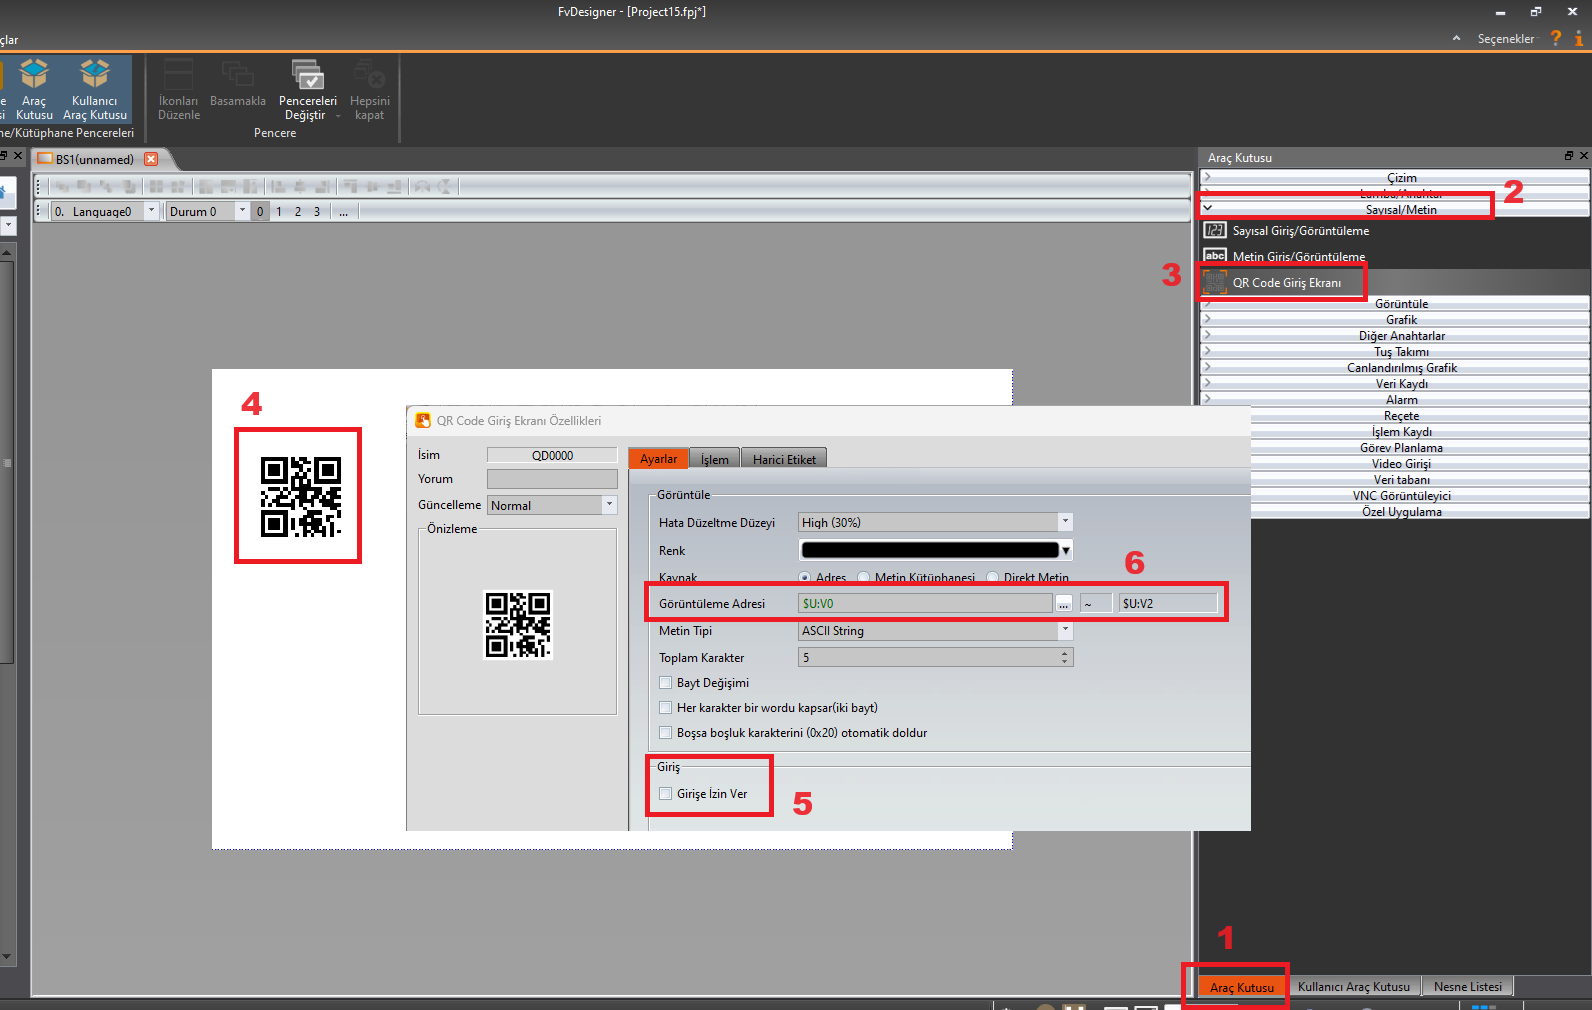Click the Araç Kutusu ribbon icon
This screenshot has width=1592, height=1010.
[x=34, y=76]
